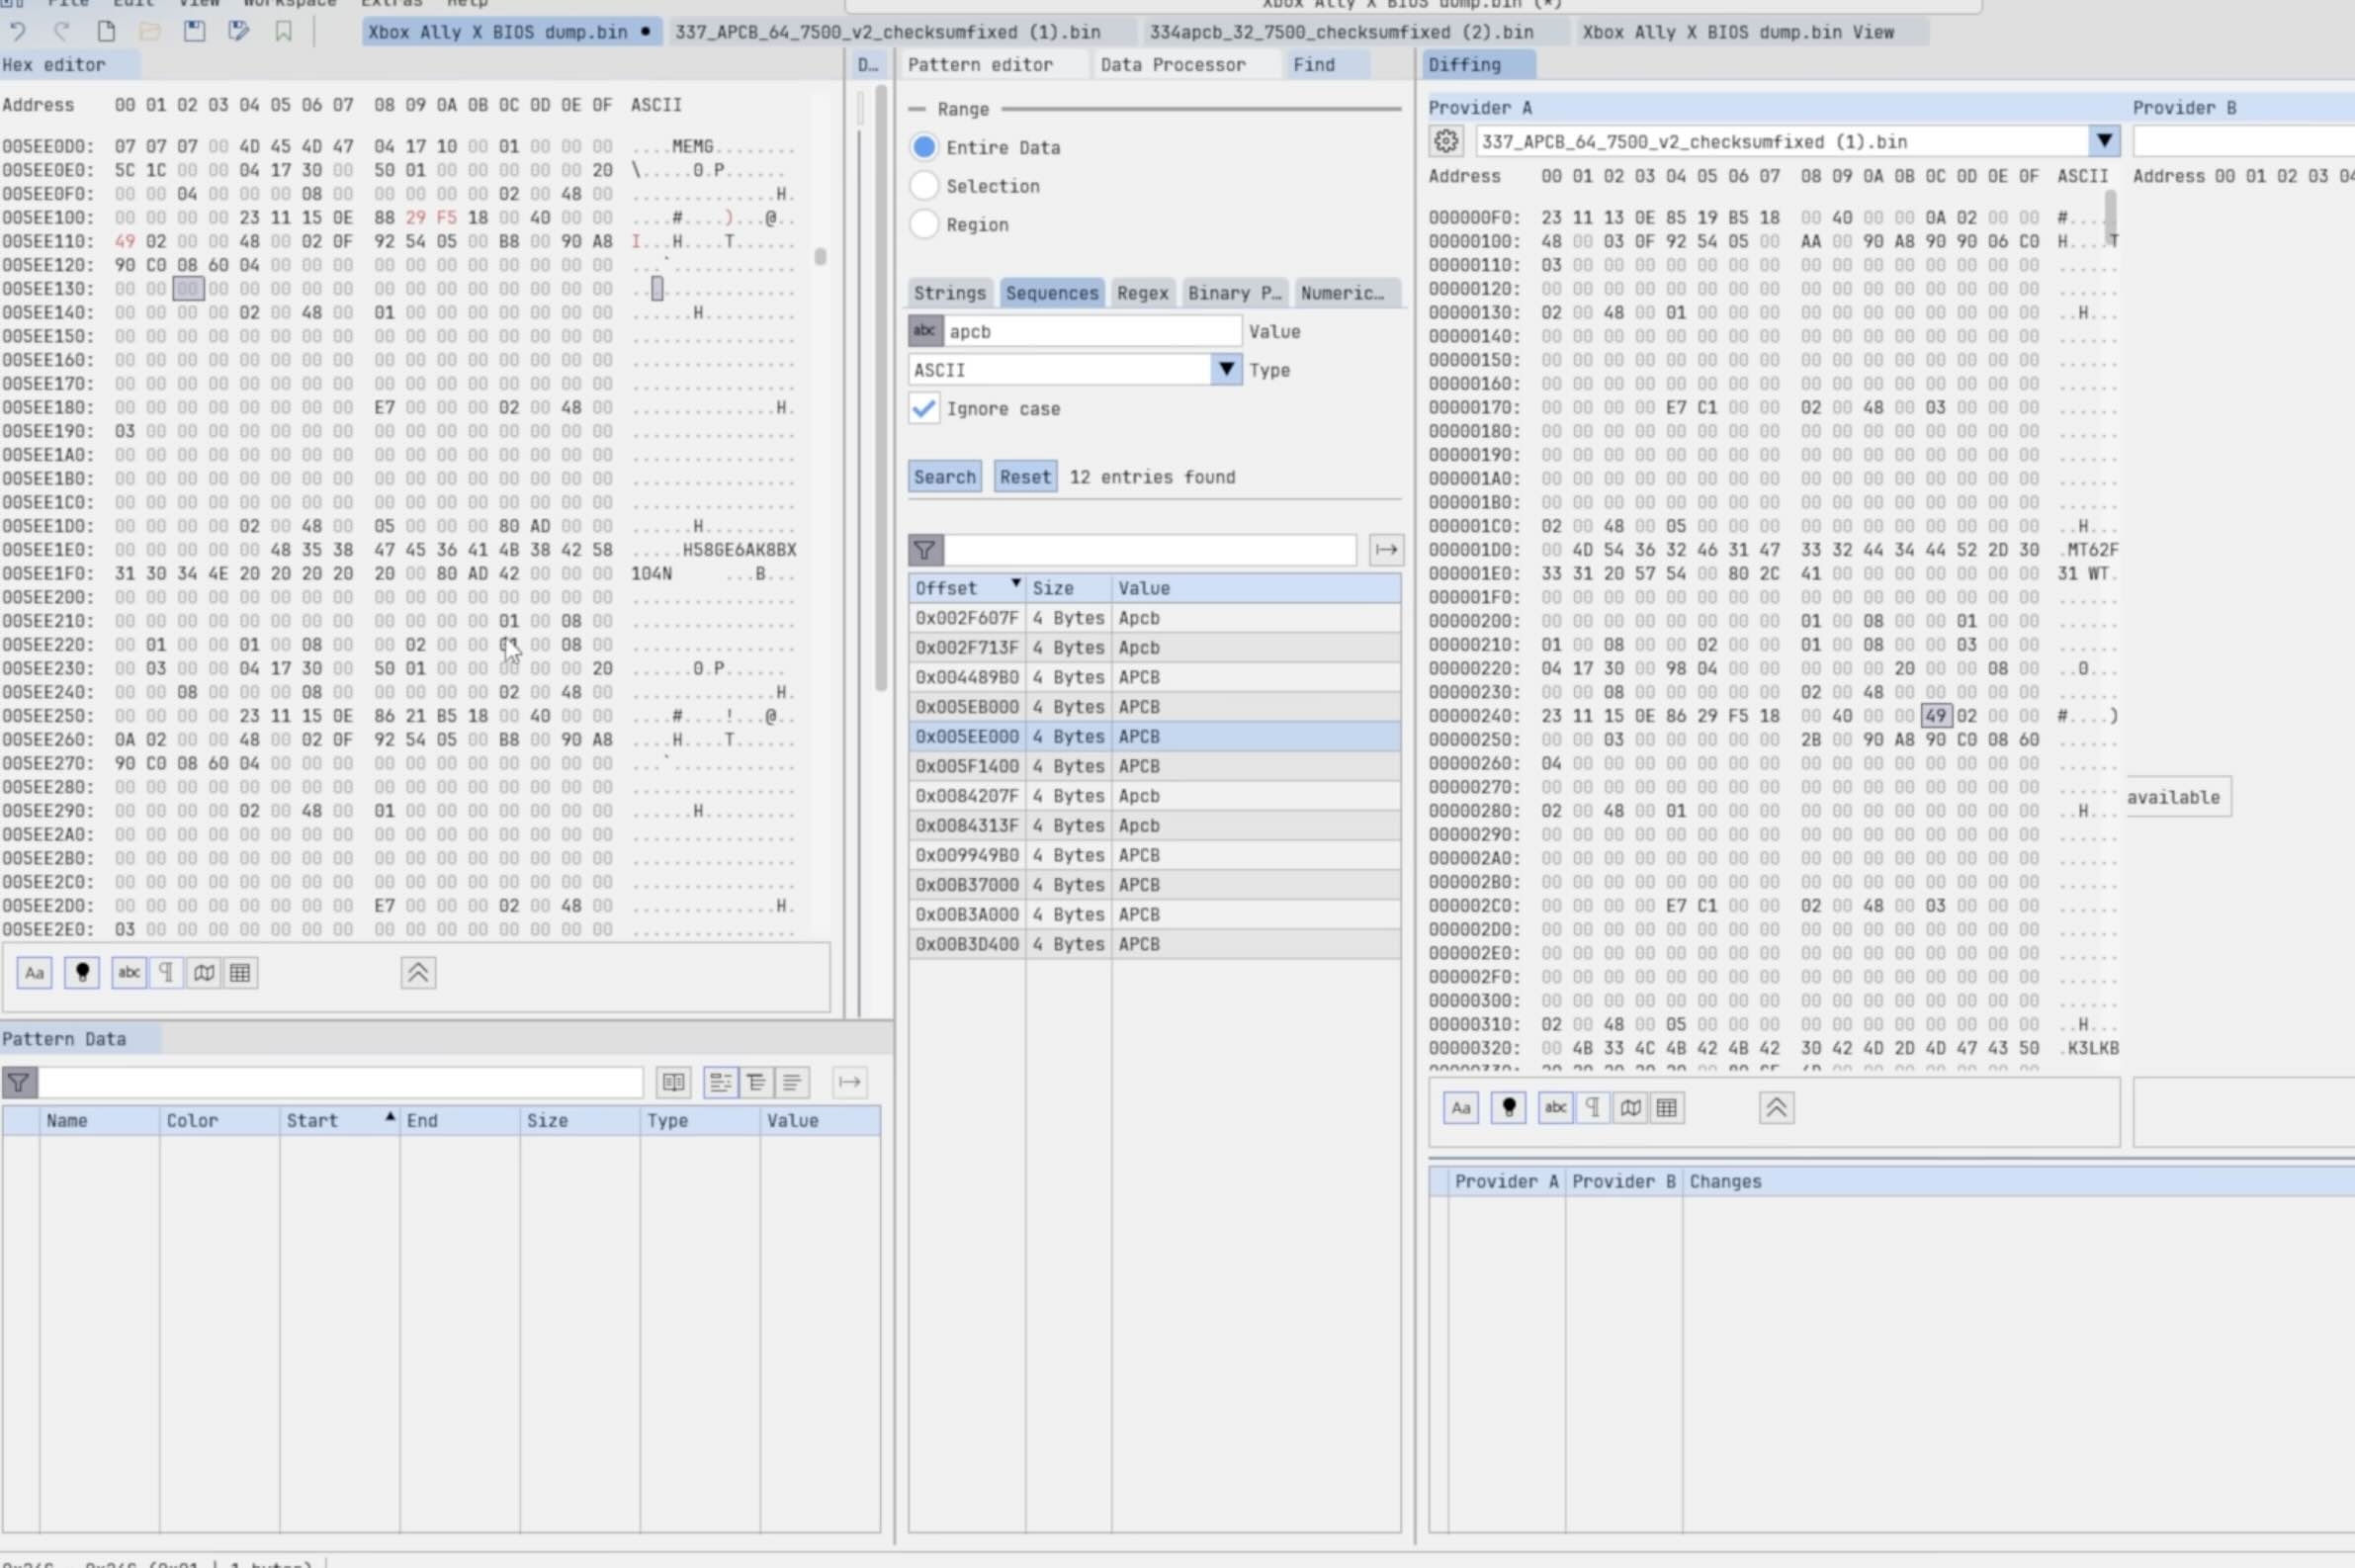Open Provider A settings gear

[1446, 141]
